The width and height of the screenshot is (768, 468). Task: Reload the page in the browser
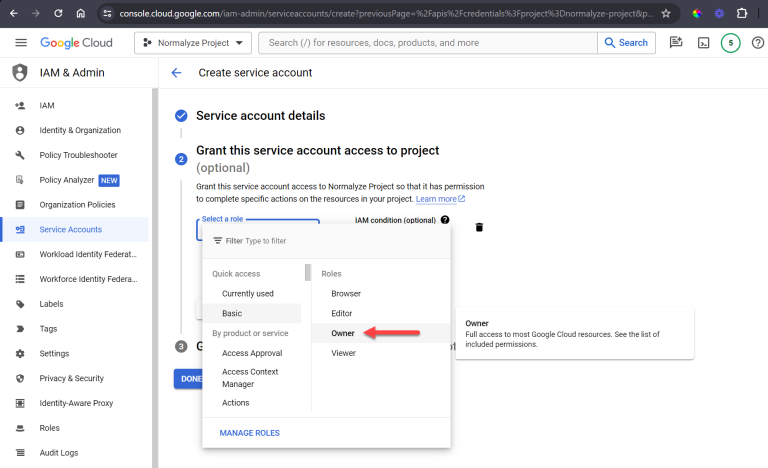[58, 14]
